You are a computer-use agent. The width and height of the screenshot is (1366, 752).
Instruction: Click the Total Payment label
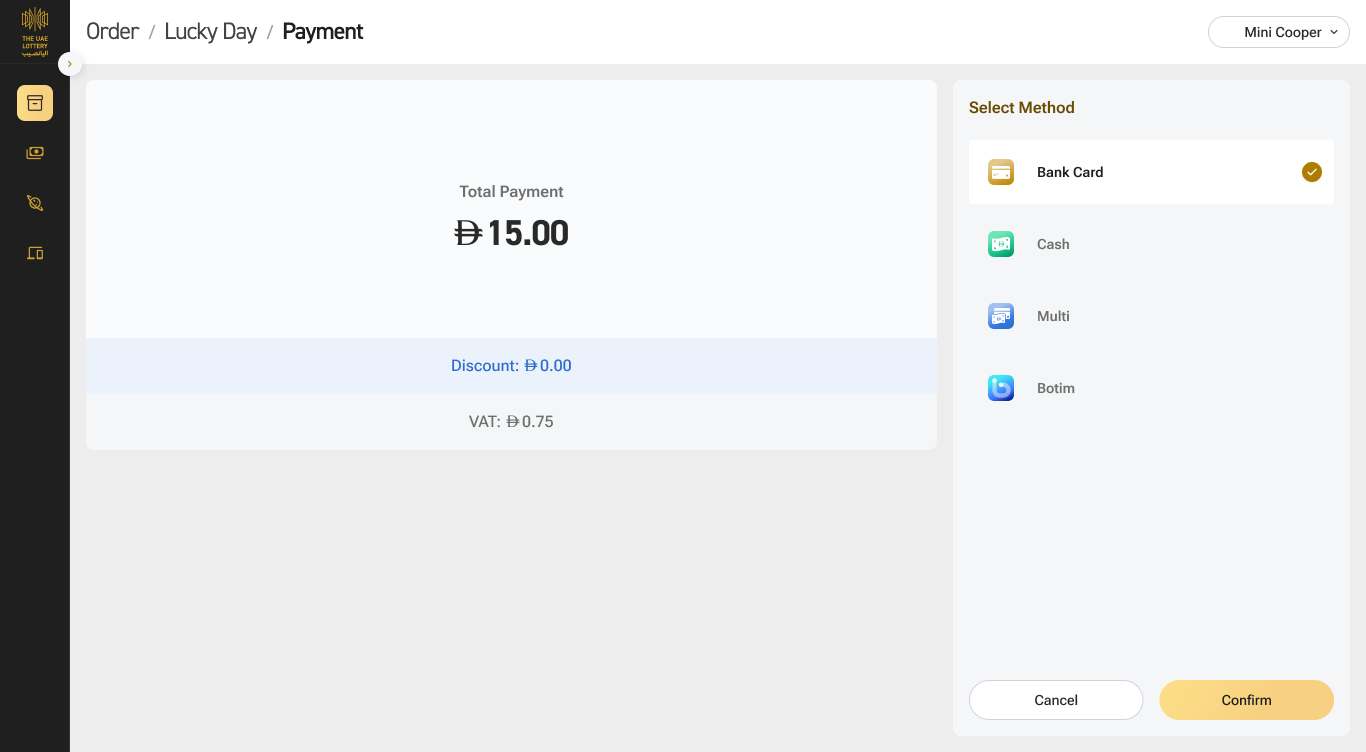click(x=512, y=192)
